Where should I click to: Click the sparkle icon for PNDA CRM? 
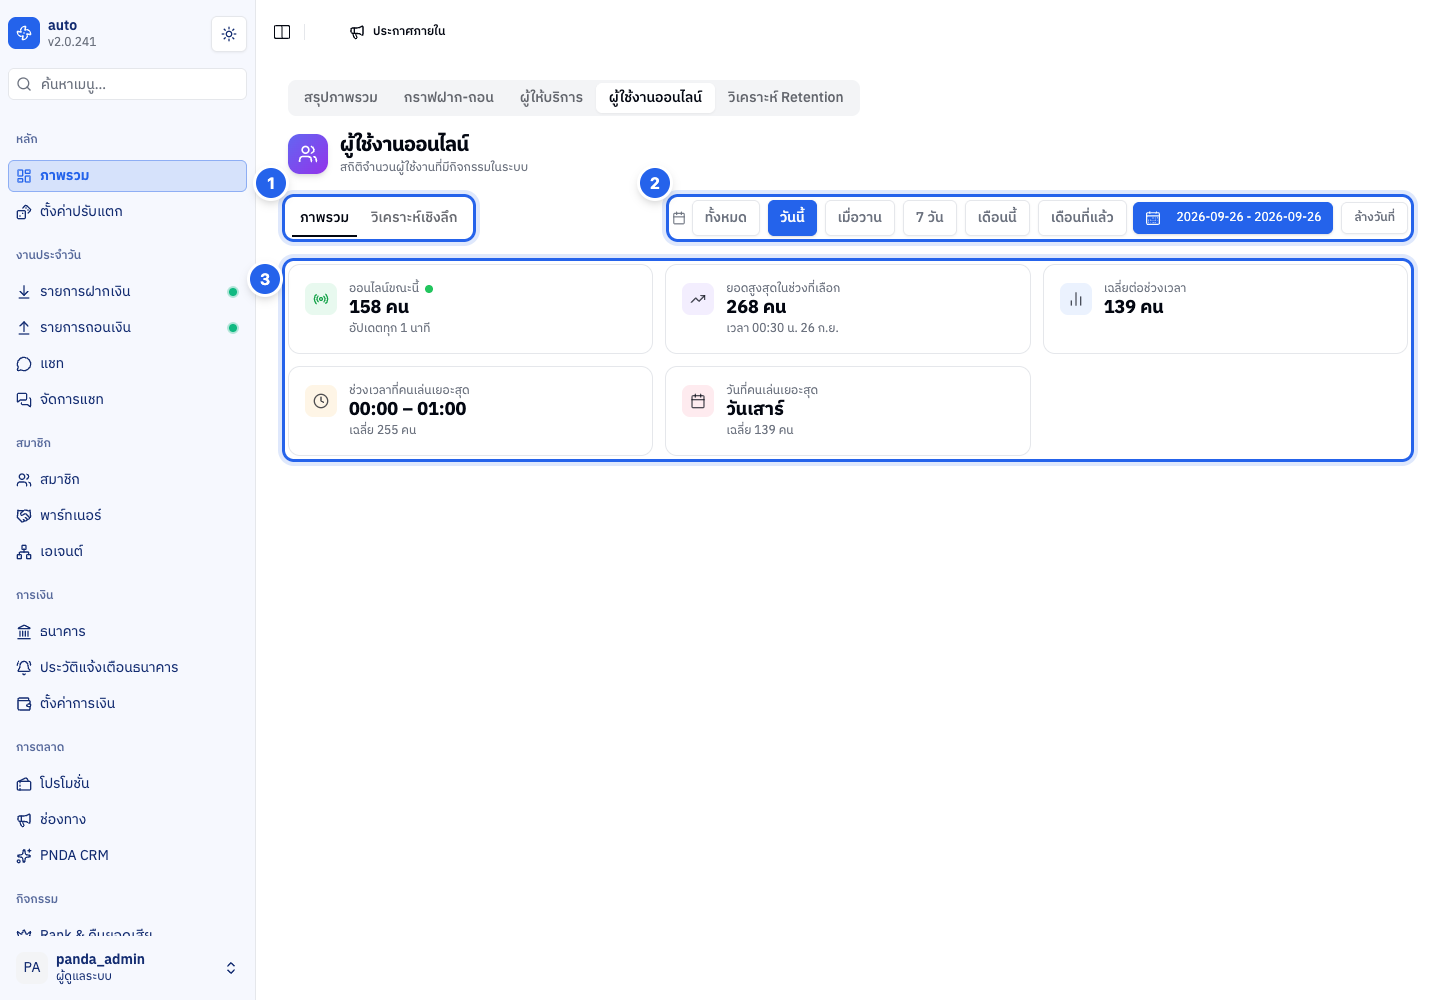pos(24,856)
